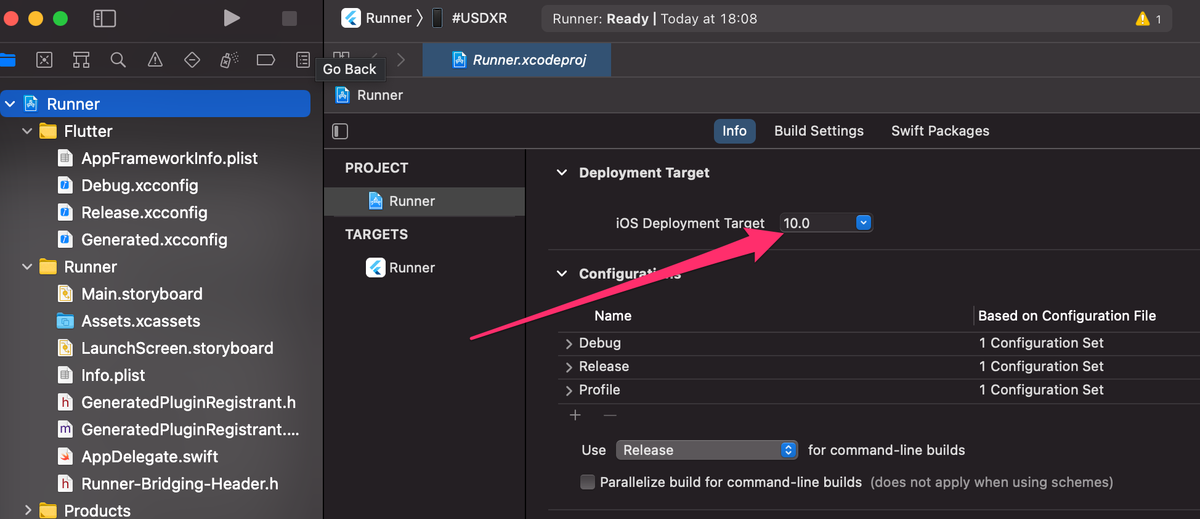Open AppFrameworkInfo.plist
Image resolution: width=1200 pixels, height=519 pixels.
coord(156,158)
